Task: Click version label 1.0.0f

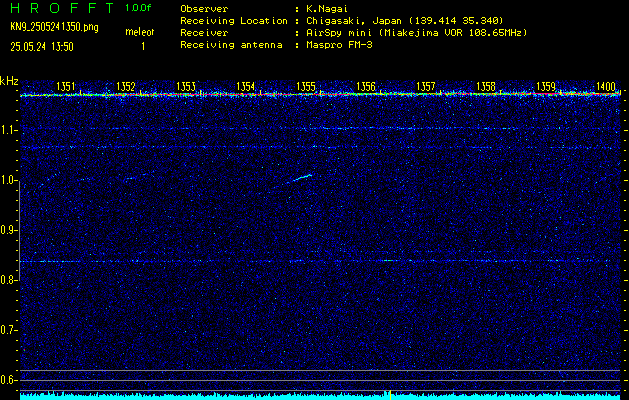Action: (x=138, y=8)
